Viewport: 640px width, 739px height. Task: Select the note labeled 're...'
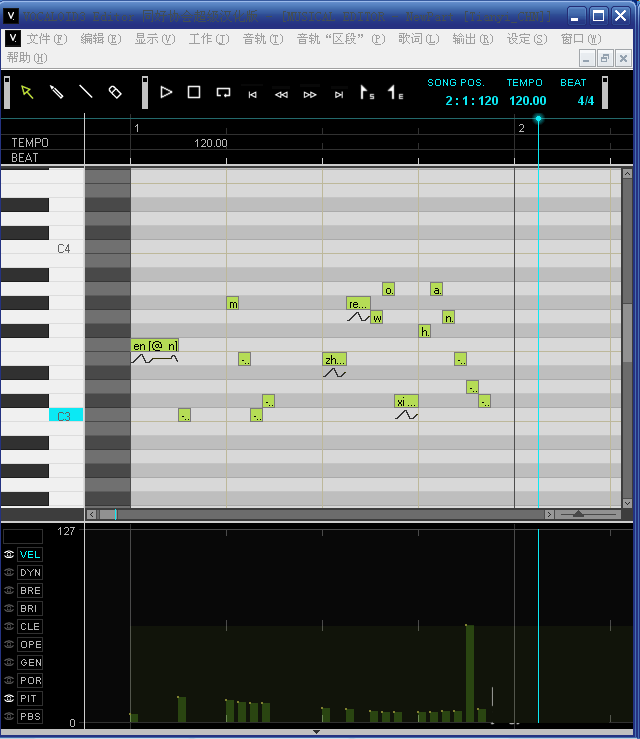358,304
